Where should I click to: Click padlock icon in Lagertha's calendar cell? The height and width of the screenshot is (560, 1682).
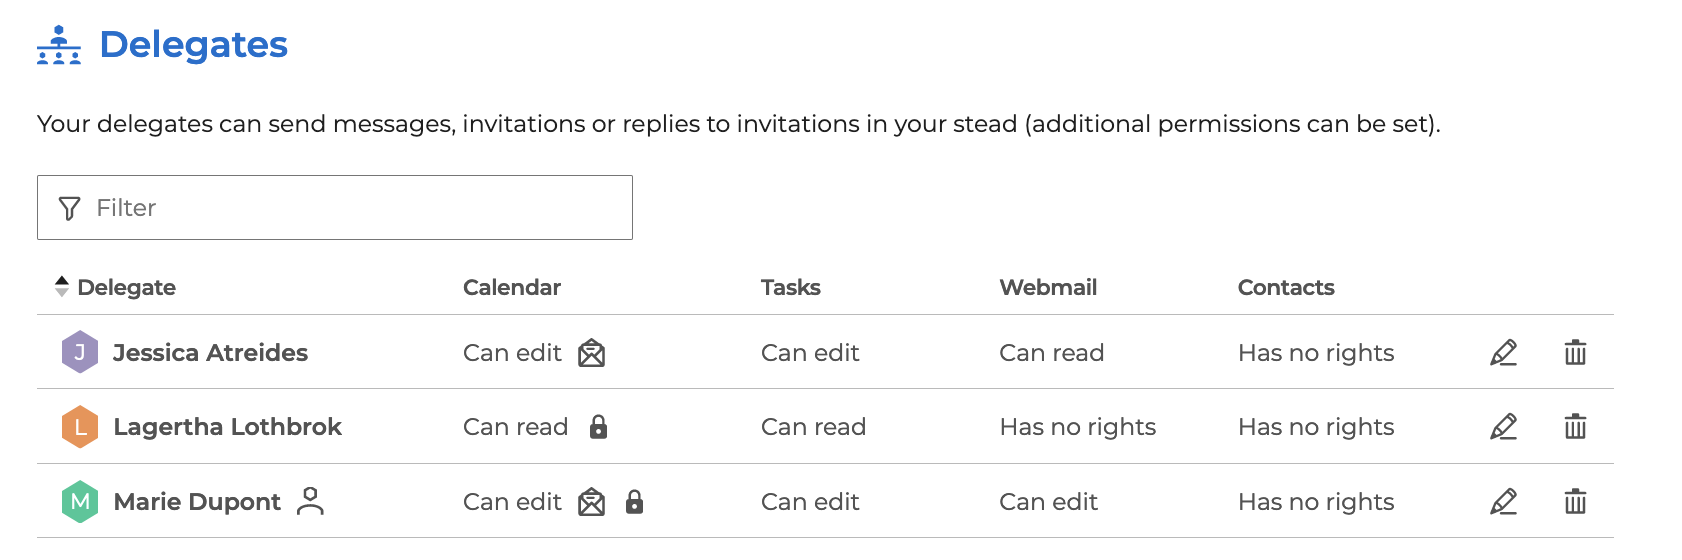pos(598,427)
